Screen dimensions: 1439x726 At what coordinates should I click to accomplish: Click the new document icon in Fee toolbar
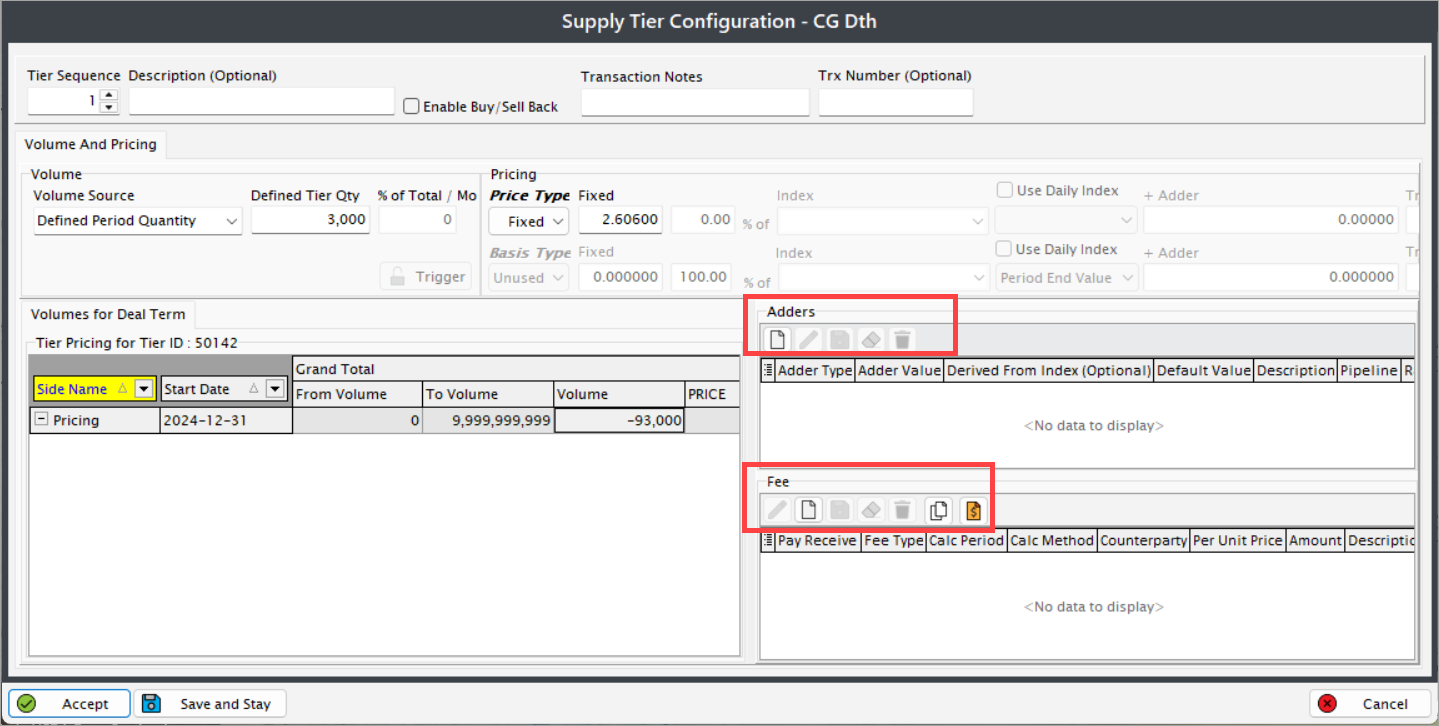(x=808, y=510)
